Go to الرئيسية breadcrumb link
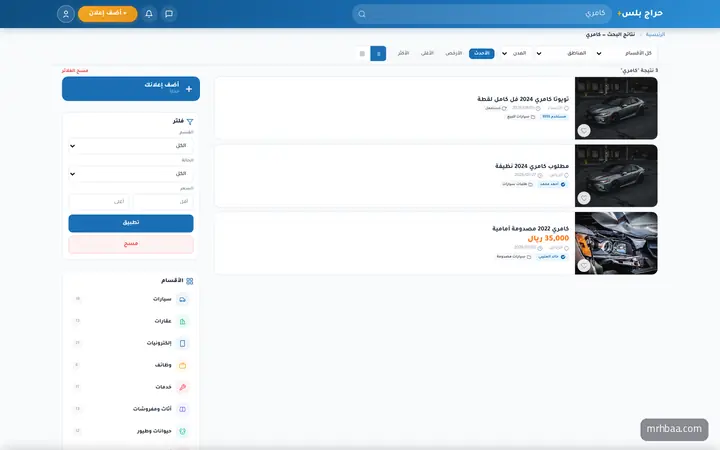The width and height of the screenshot is (720, 450). point(655,34)
